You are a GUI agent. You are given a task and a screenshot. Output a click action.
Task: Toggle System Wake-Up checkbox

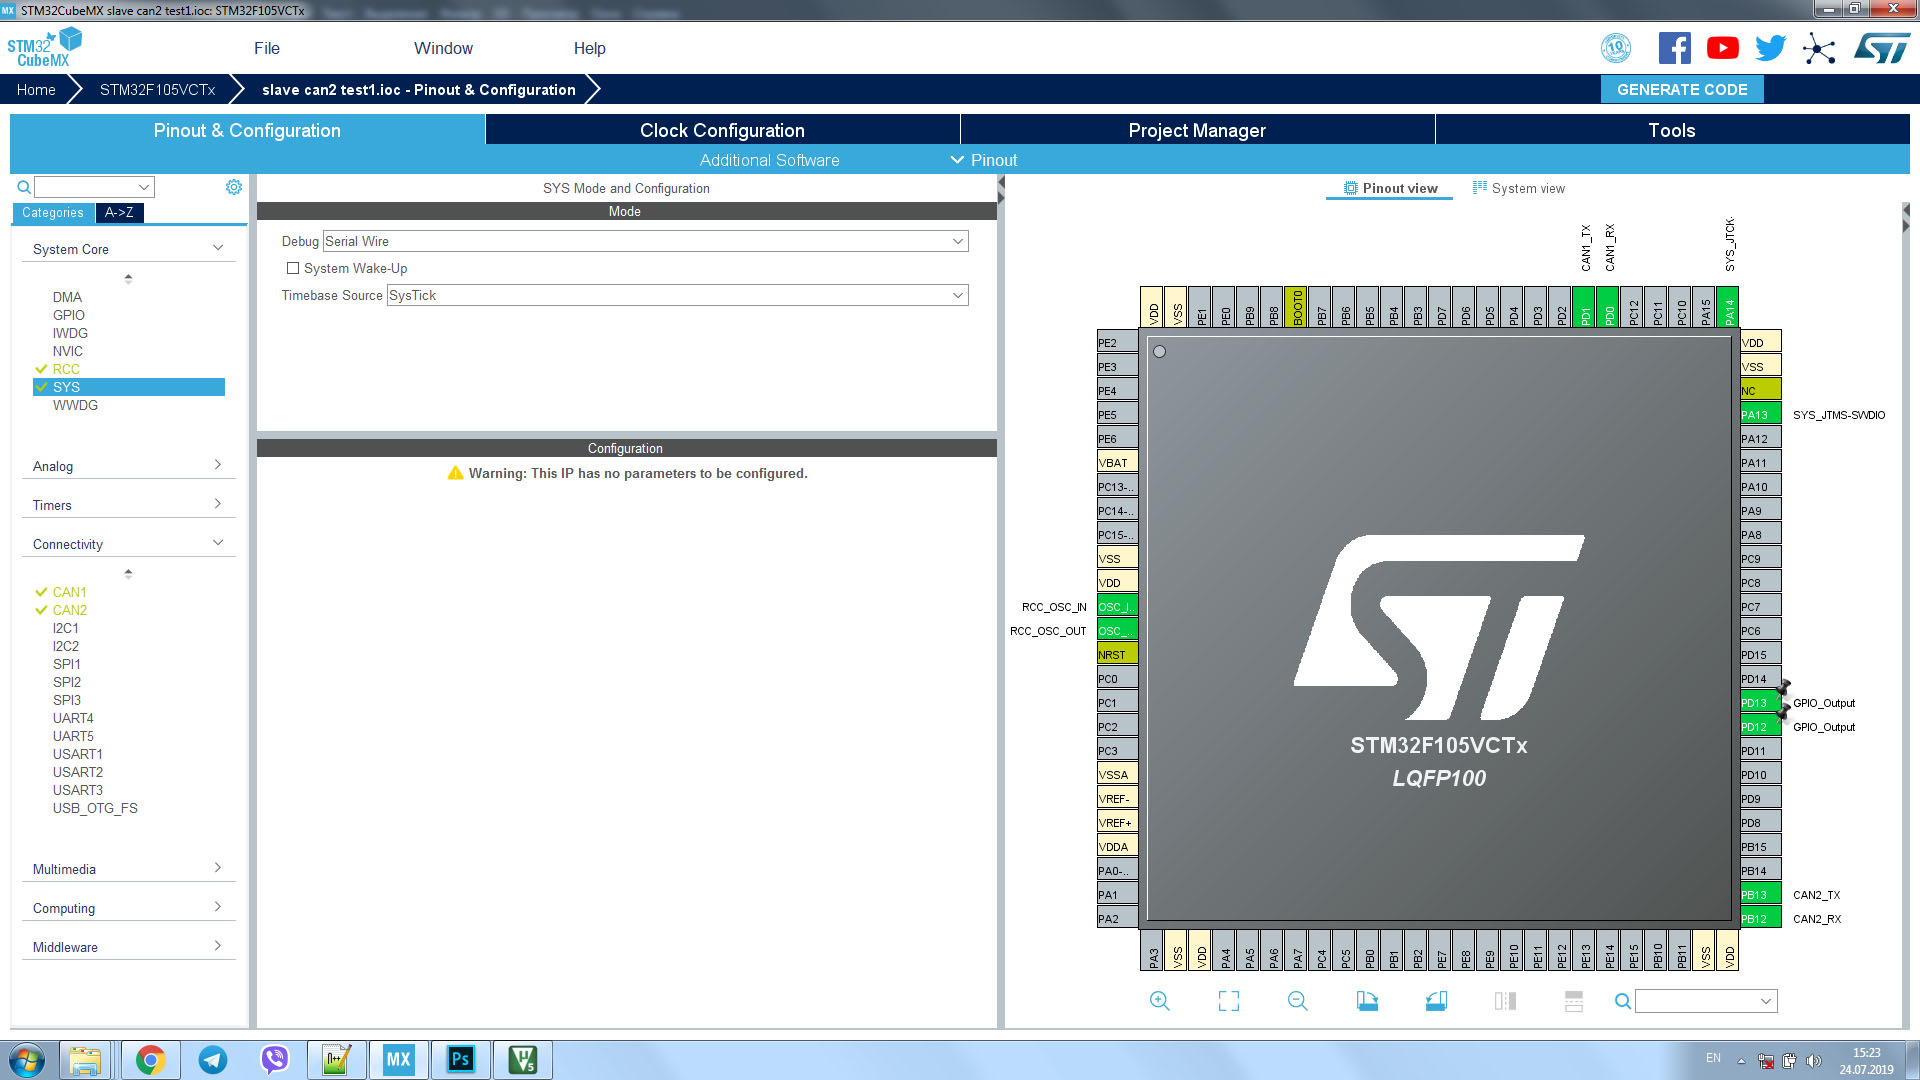pos(293,268)
